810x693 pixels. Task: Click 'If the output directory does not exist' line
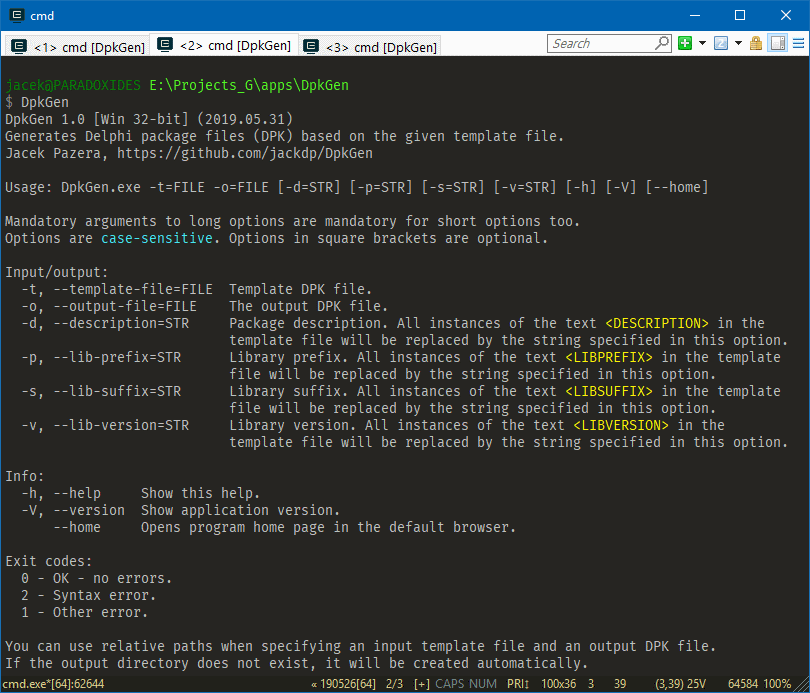pos(297,663)
